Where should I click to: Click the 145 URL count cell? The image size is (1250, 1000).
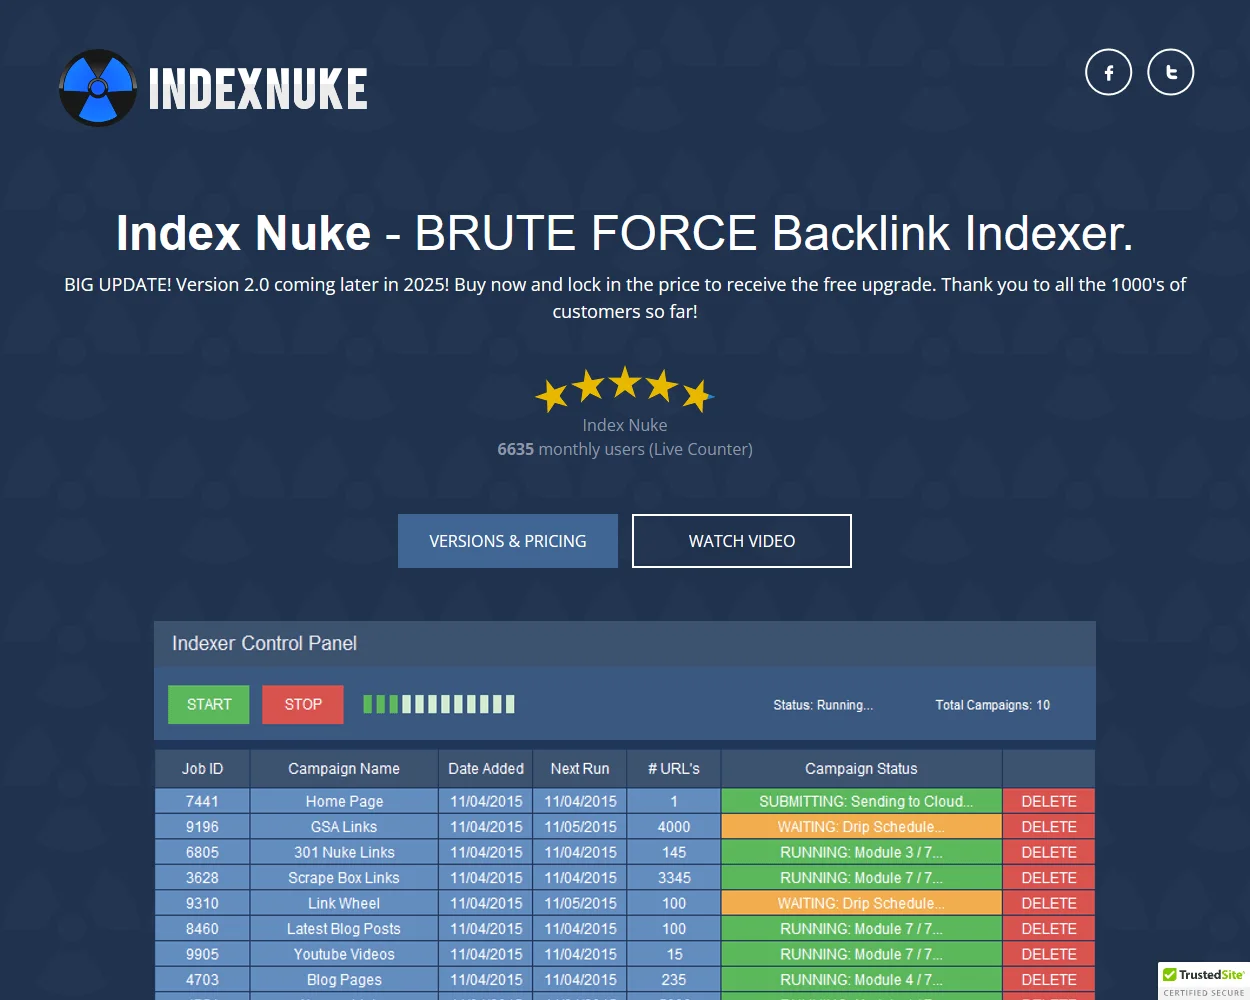674,852
